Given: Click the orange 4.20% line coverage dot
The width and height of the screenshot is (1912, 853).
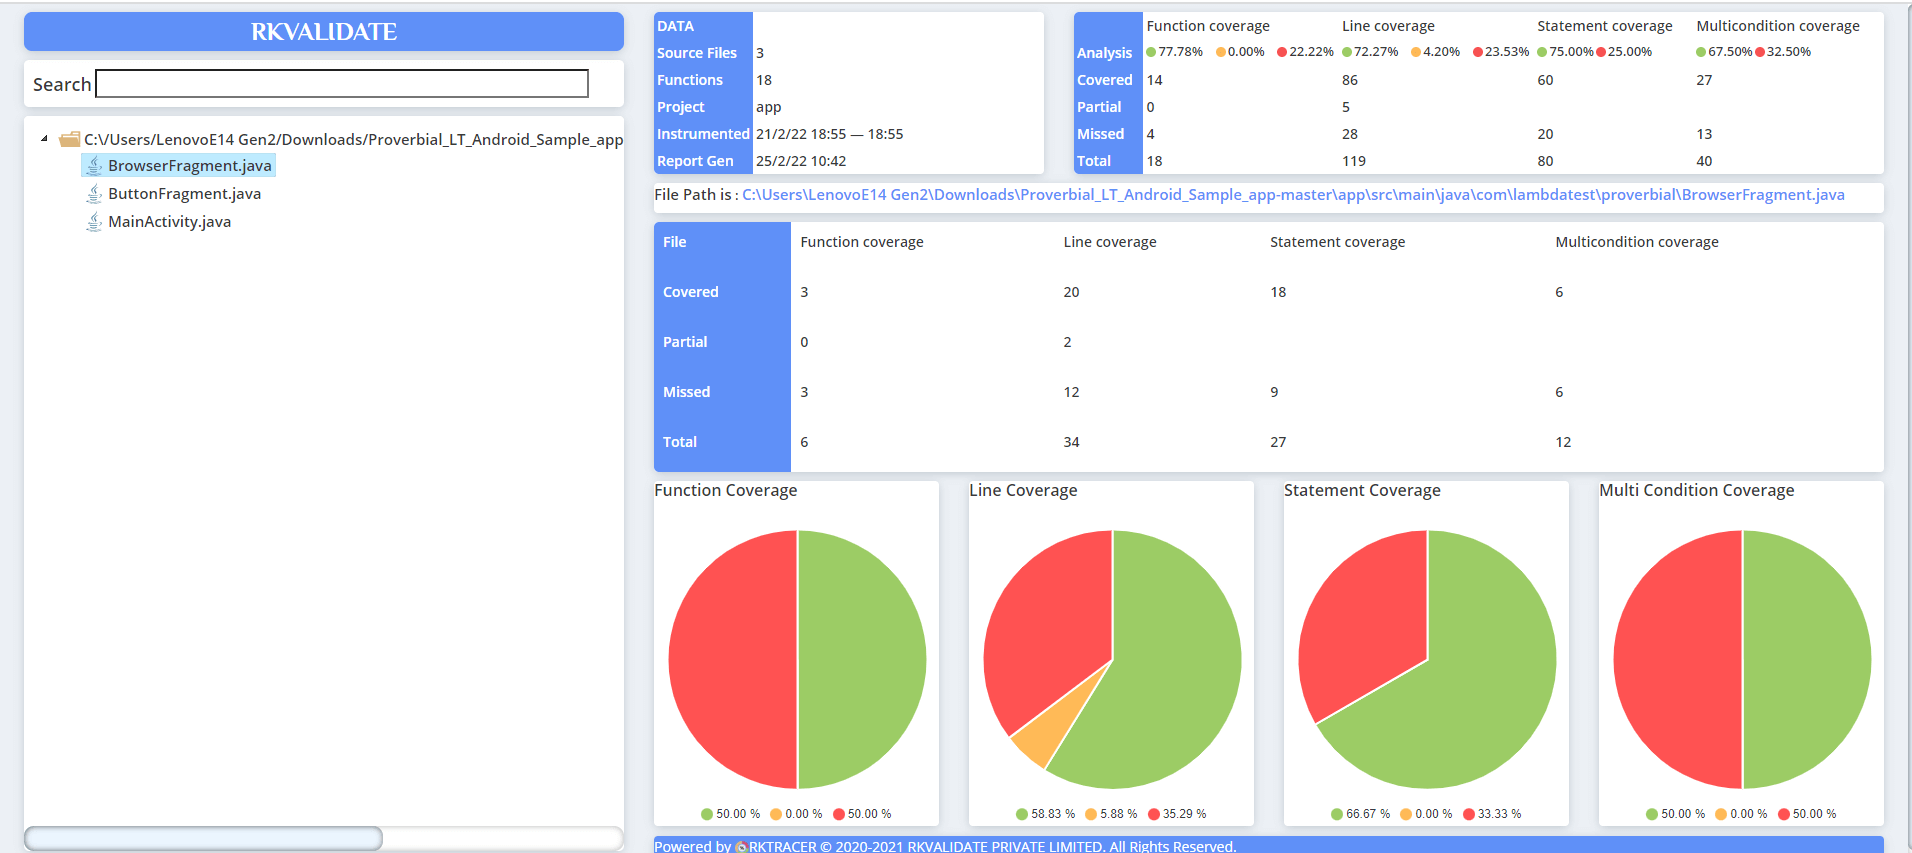Looking at the screenshot, I should (x=1416, y=52).
